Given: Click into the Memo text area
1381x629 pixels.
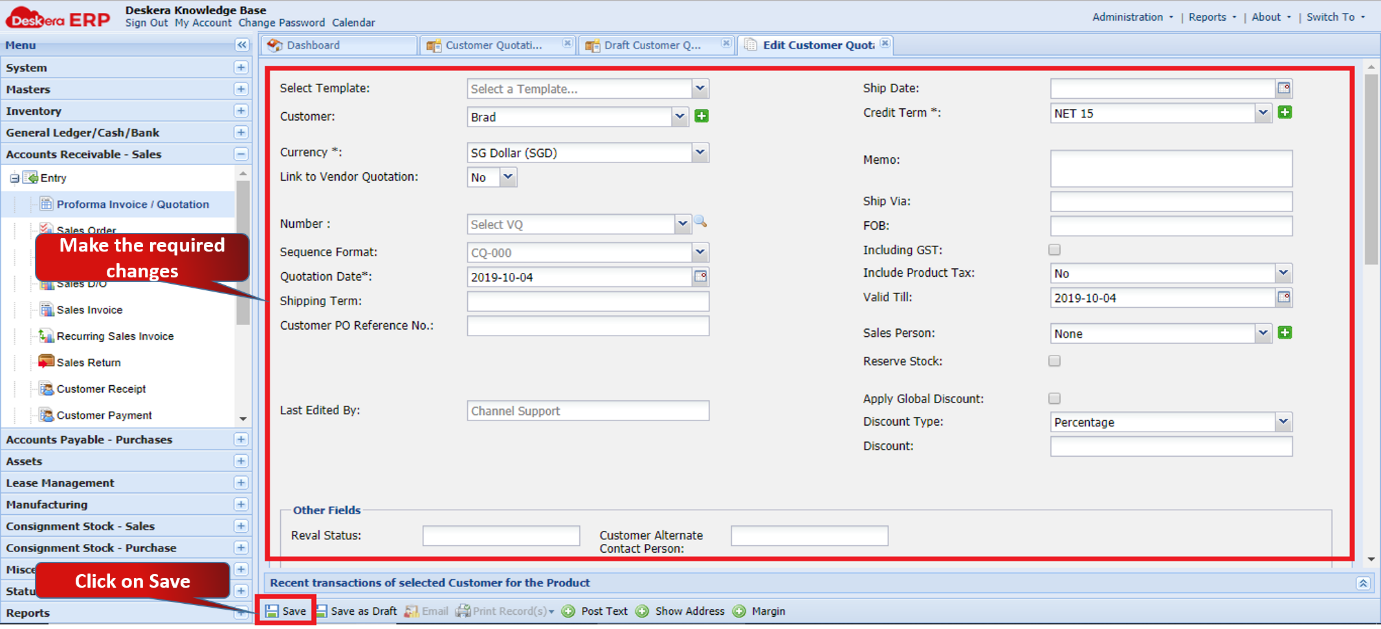Looking at the screenshot, I should (1171, 168).
